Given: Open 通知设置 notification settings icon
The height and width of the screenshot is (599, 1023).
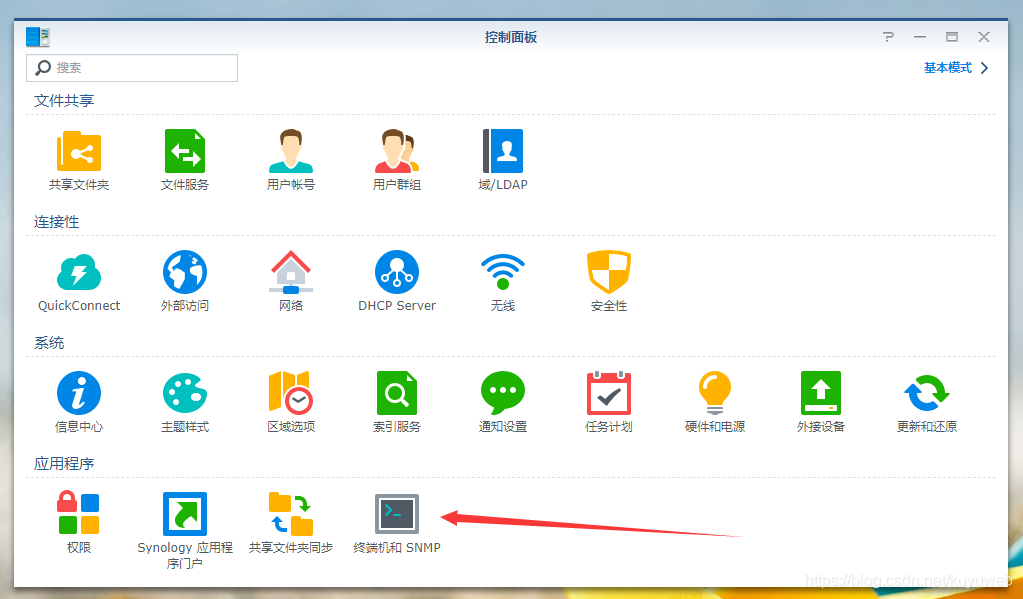Looking at the screenshot, I should click(x=502, y=393).
